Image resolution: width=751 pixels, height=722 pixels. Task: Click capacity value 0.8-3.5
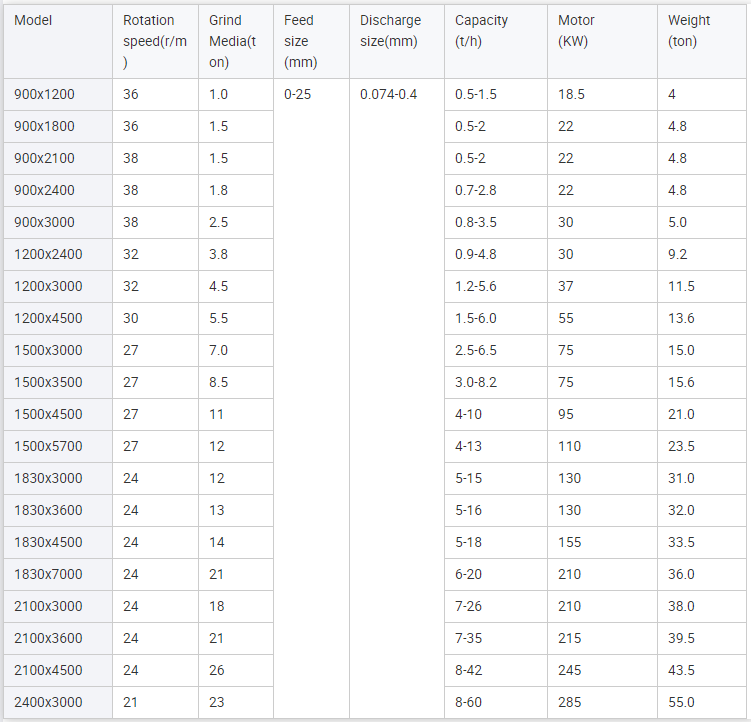(x=476, y=222)
